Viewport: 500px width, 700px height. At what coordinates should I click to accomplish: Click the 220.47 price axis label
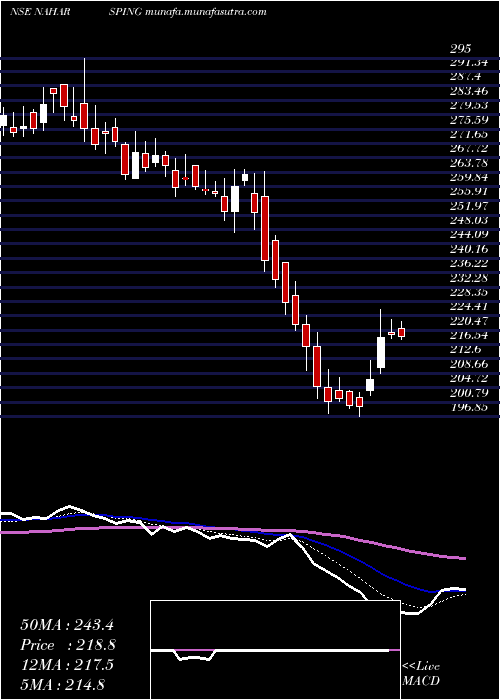click(x=469, y=321)
